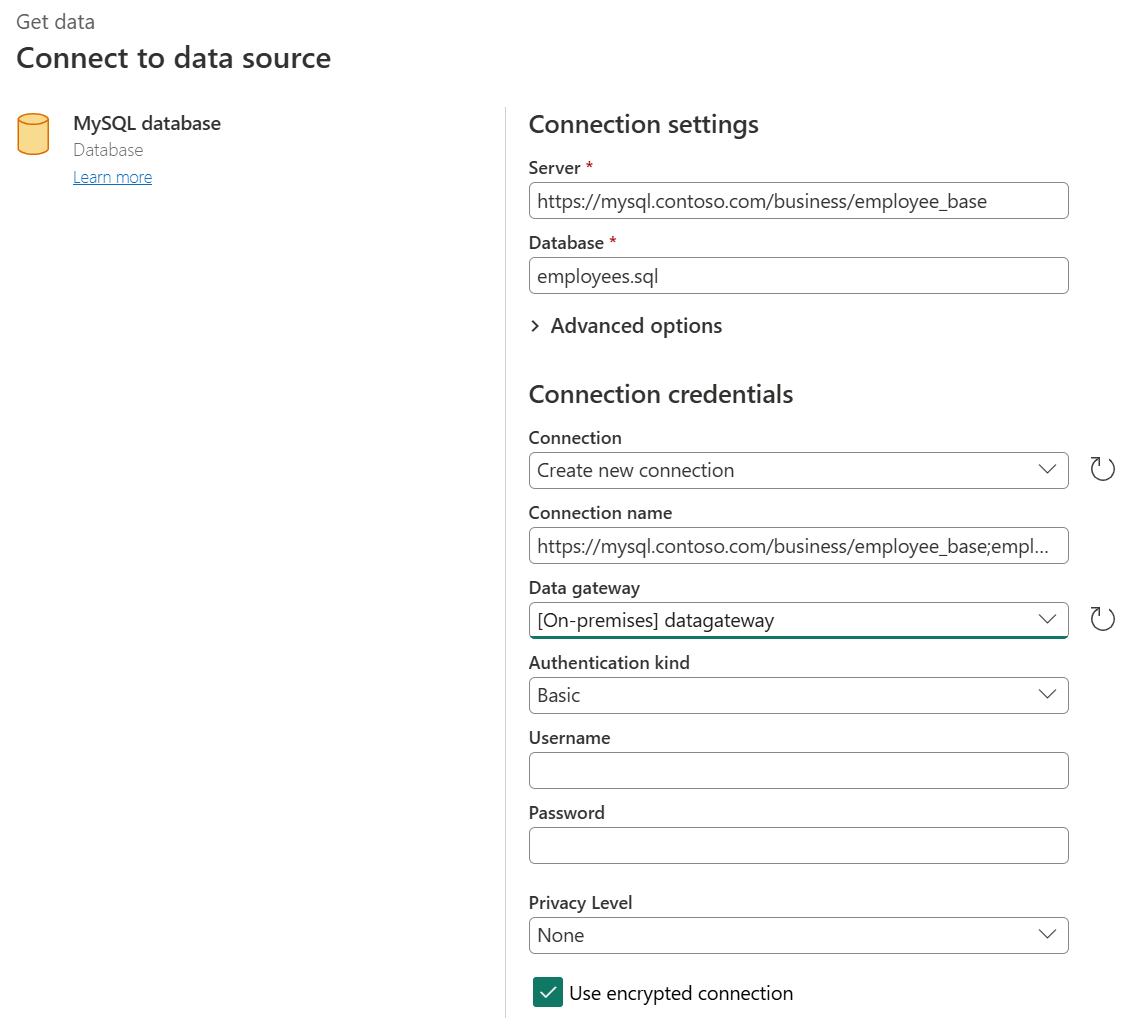Click the Privacy Level dropdown arrow

(1047, 935)
